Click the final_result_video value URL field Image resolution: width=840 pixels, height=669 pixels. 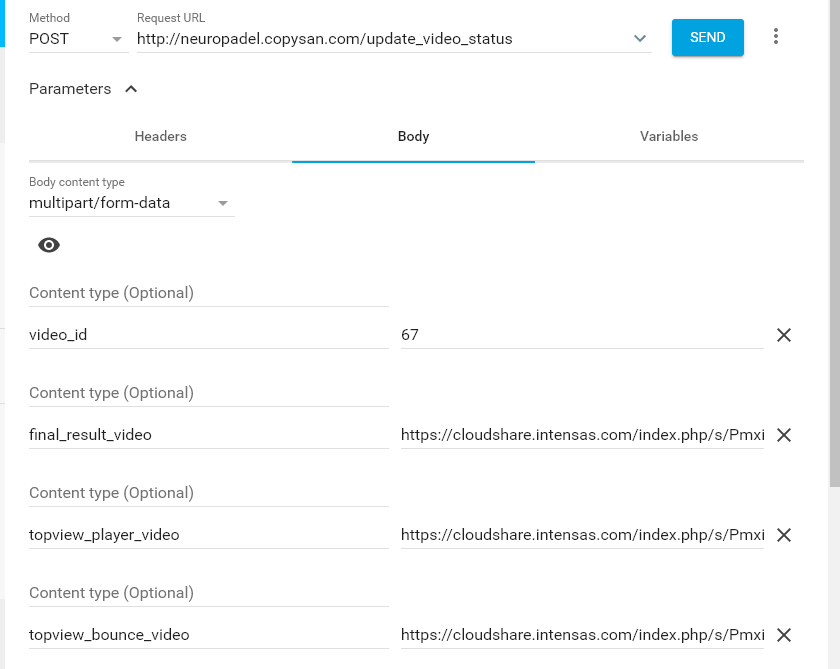point(582,435)
